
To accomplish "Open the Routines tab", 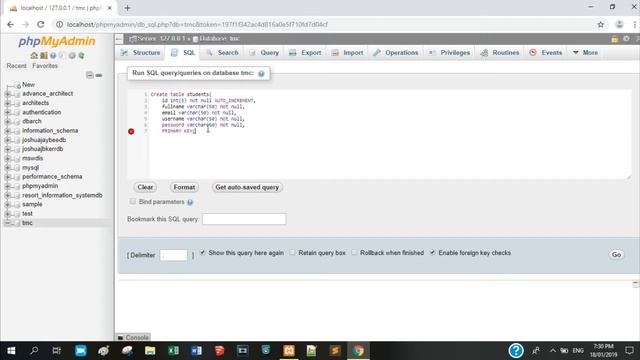I will click(x=500, y=53).
